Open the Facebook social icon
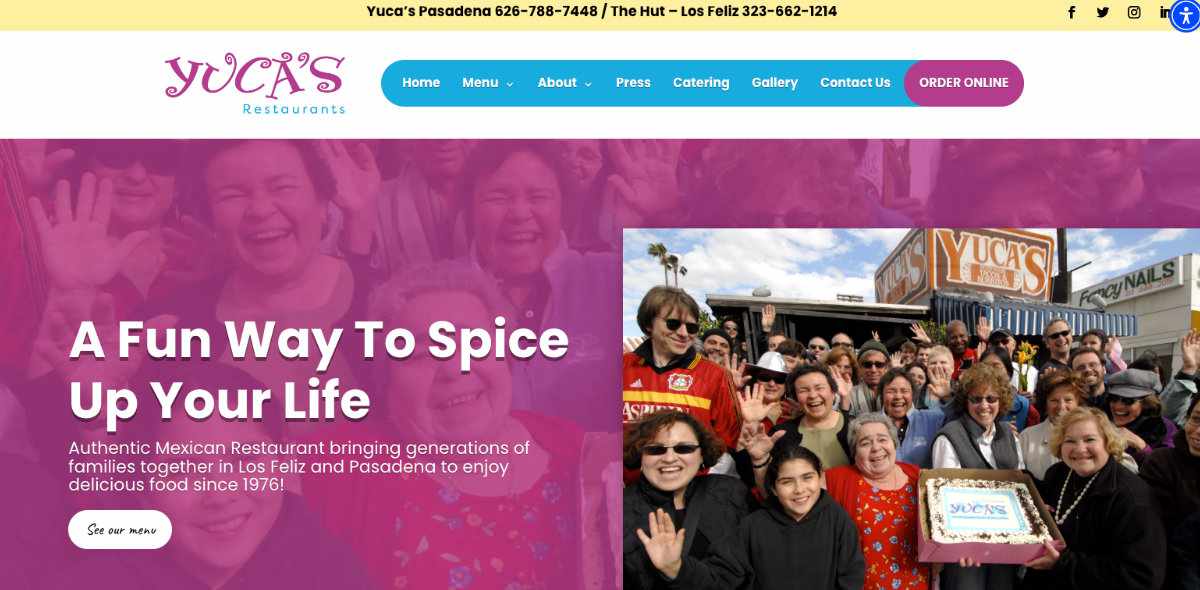 tap(1071, 13)
